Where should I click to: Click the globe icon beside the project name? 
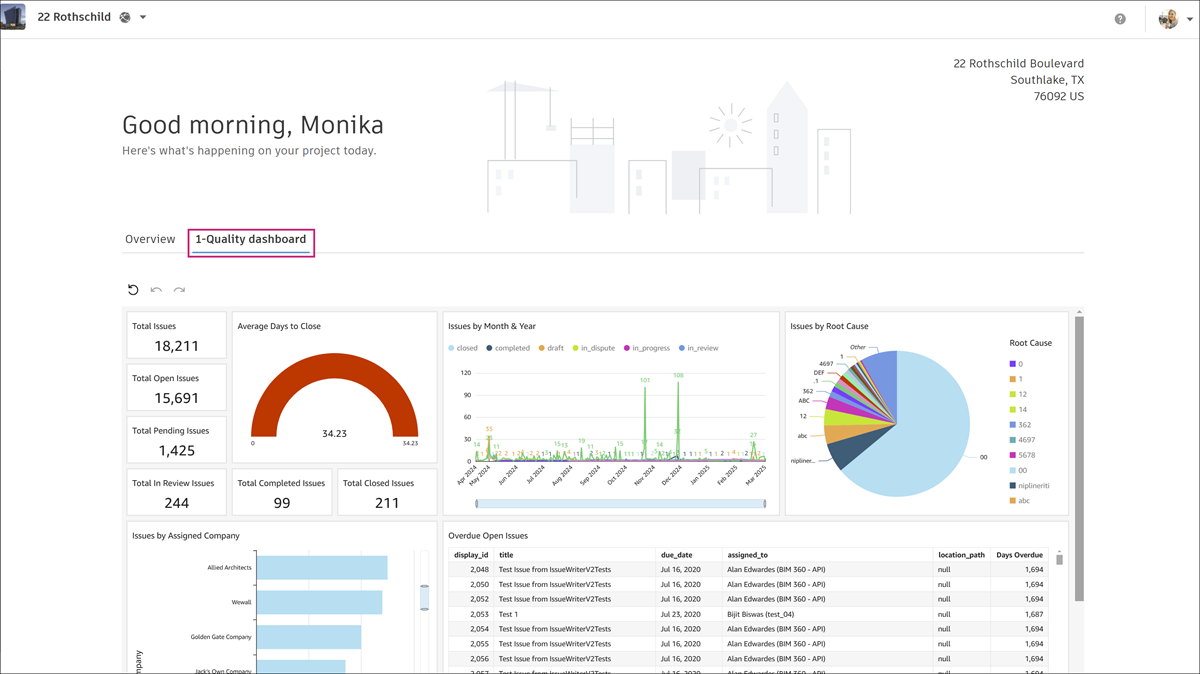pyautogui.click(x=125, y=18)
